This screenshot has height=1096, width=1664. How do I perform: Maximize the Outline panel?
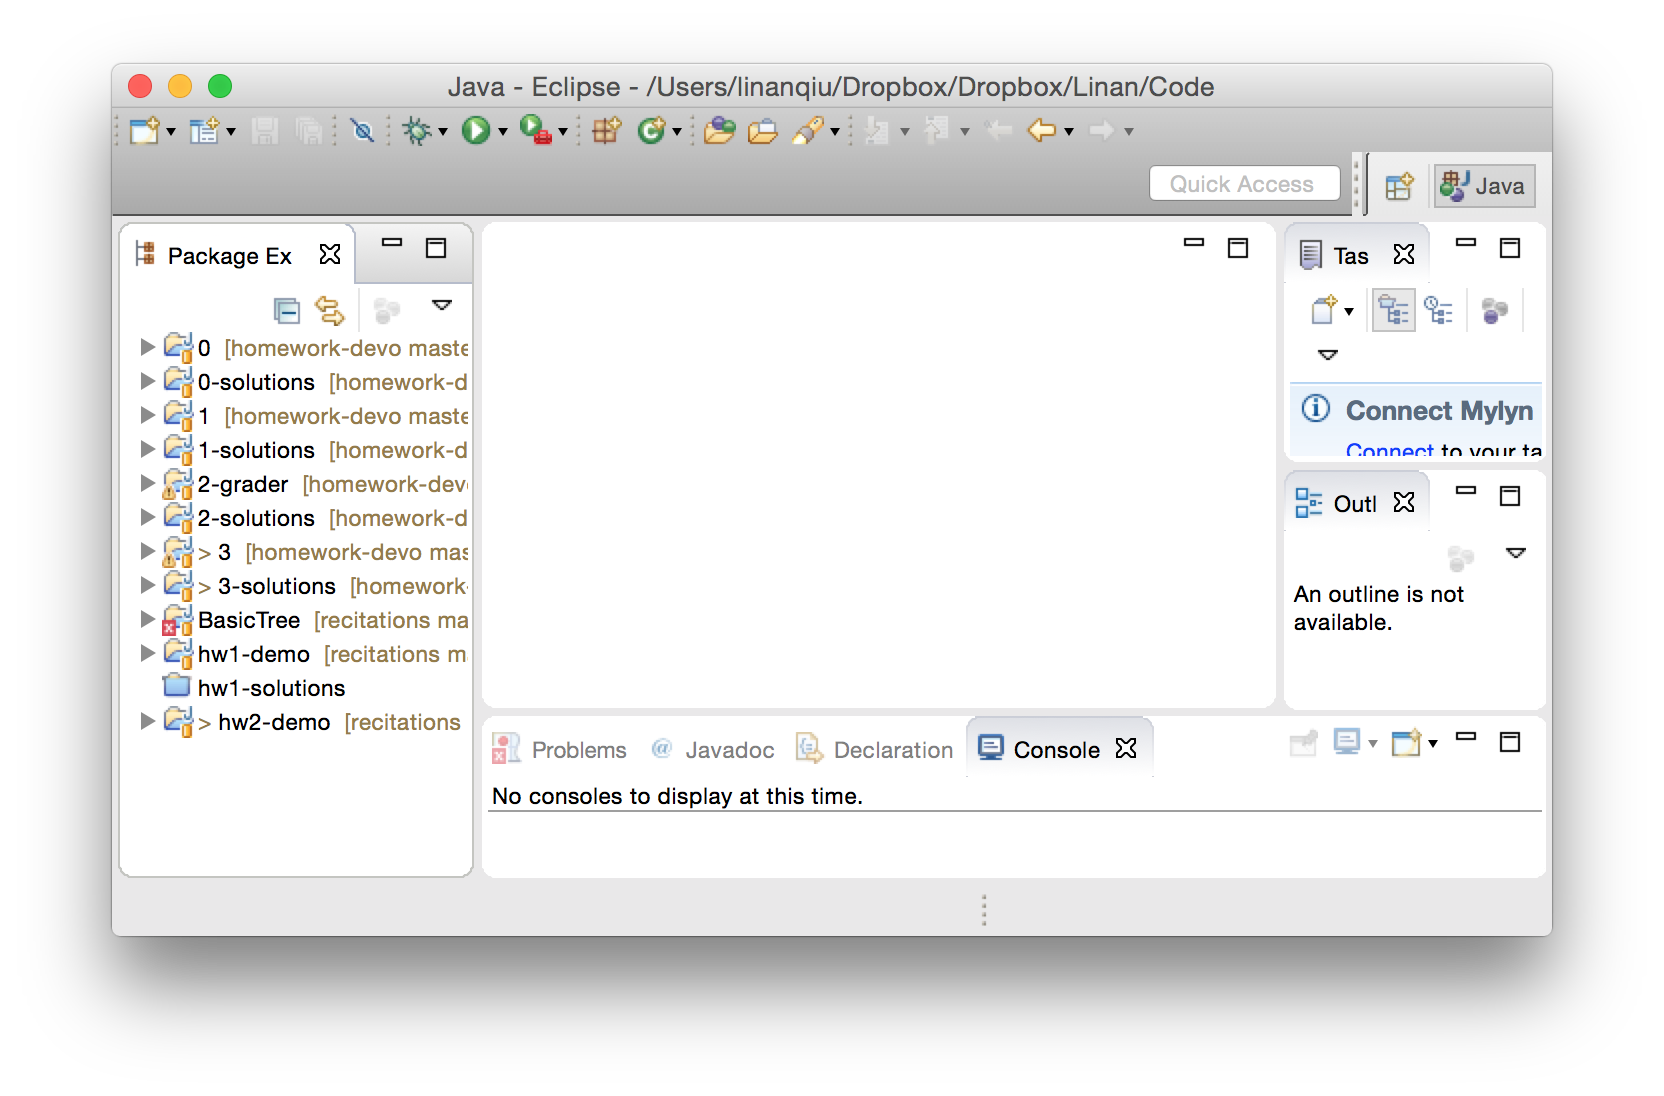pos(1510,496)
